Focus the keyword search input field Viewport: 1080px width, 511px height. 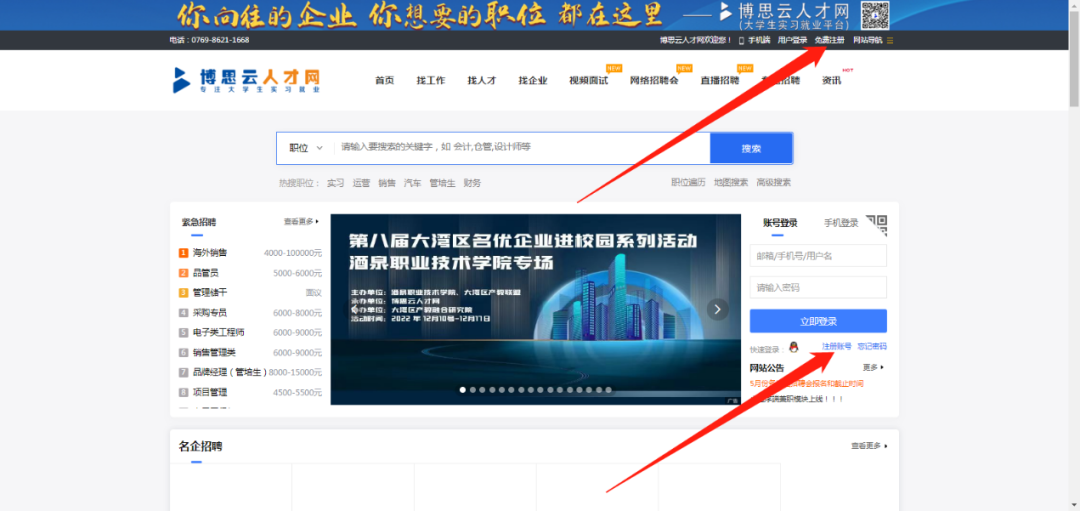tap(523, 148)
